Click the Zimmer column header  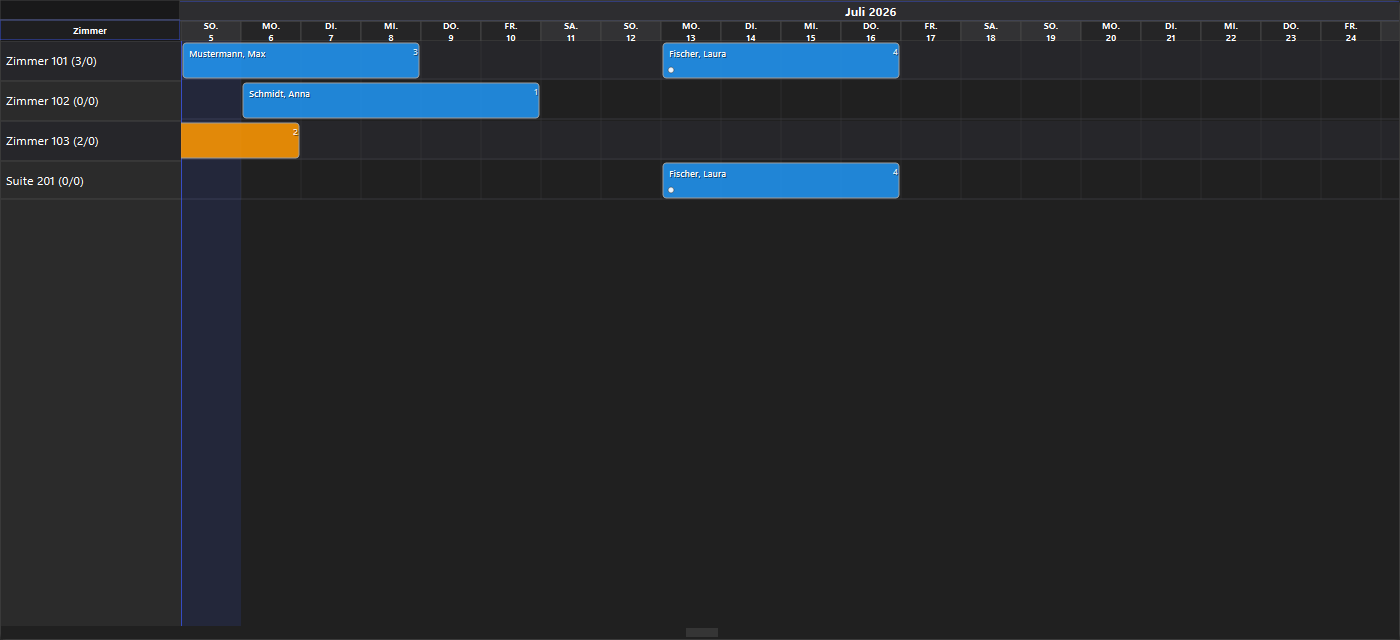tap(90, 31)
